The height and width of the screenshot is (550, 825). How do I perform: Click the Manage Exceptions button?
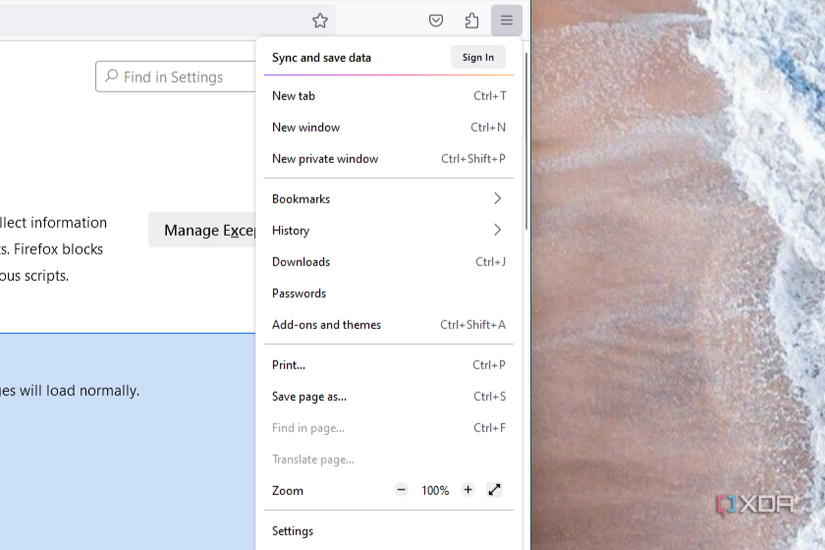coord(203,230)
